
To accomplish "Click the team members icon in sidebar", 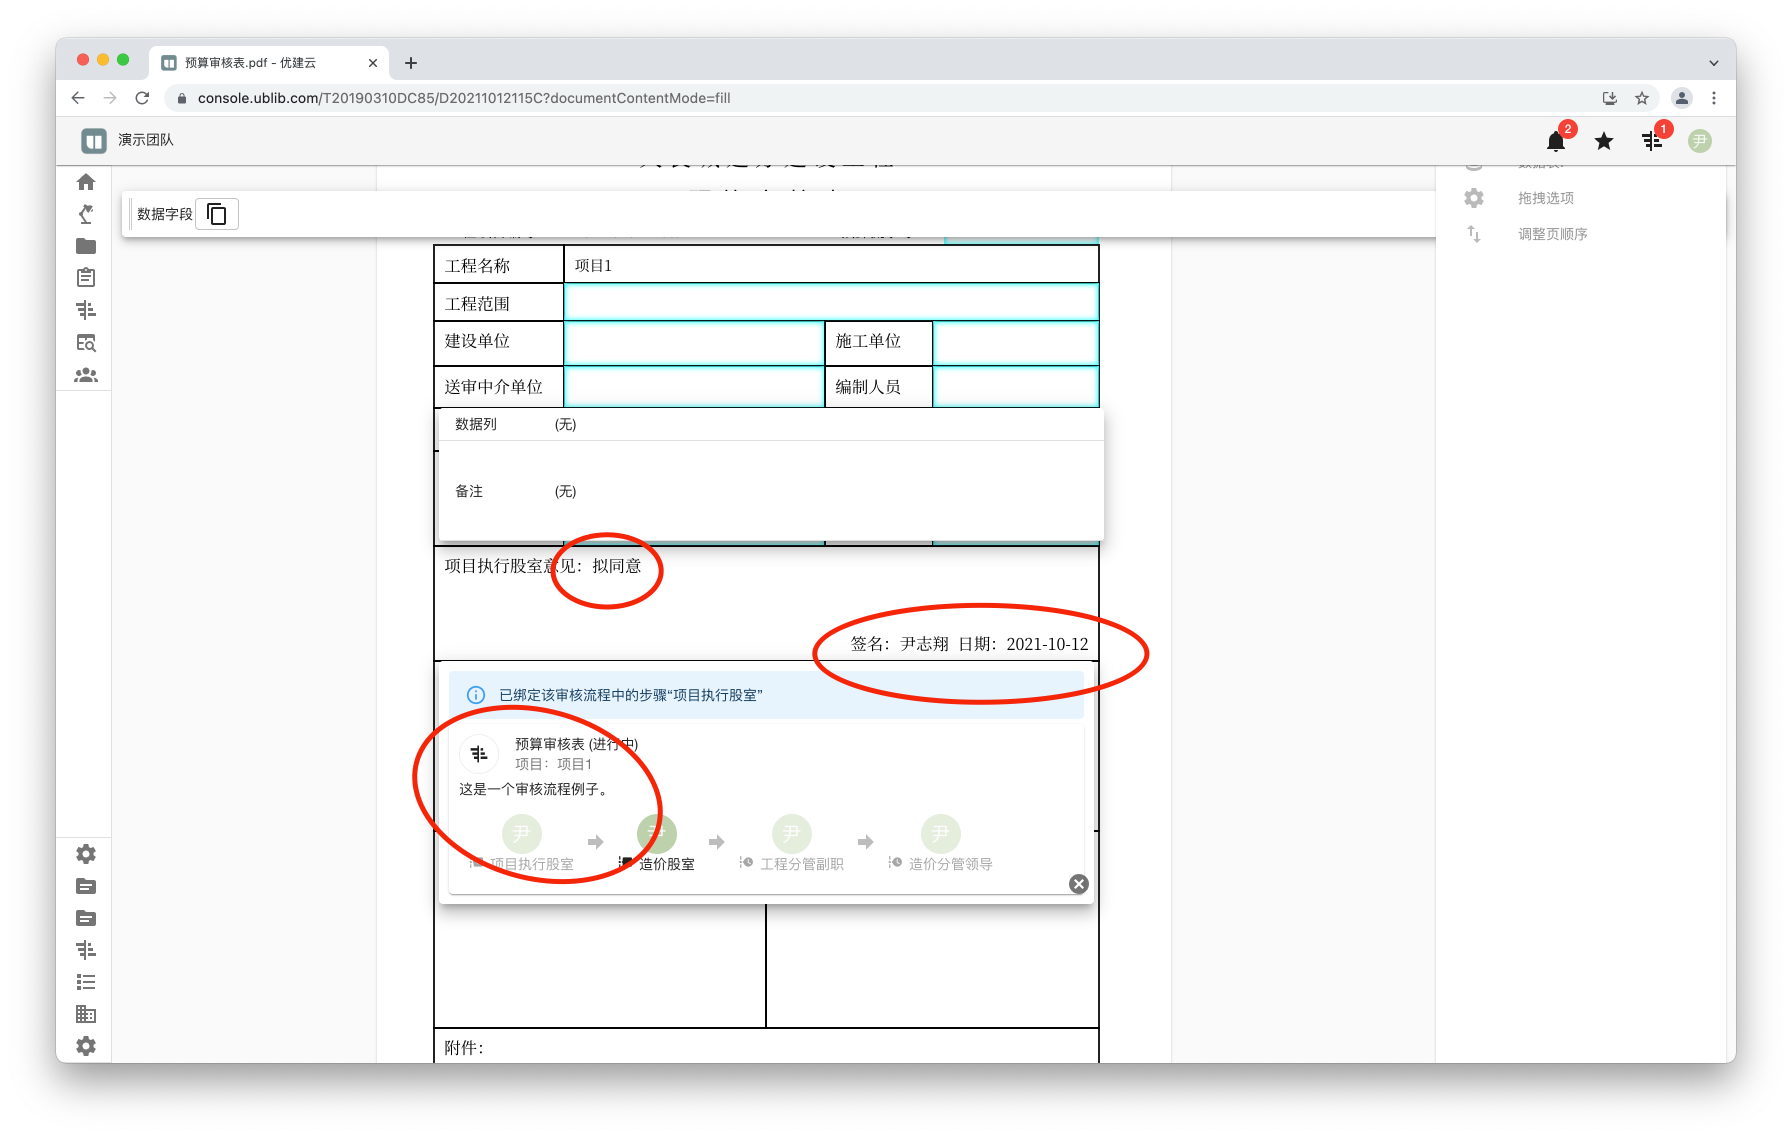I will (x=86, y=375).
